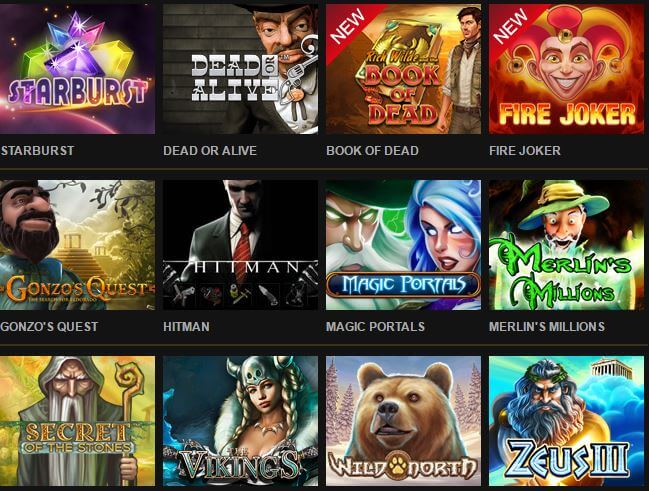Click the DEAD OR ALIVE text label
Viewport: 649px width, 491px height.
(x=210, y=151)
